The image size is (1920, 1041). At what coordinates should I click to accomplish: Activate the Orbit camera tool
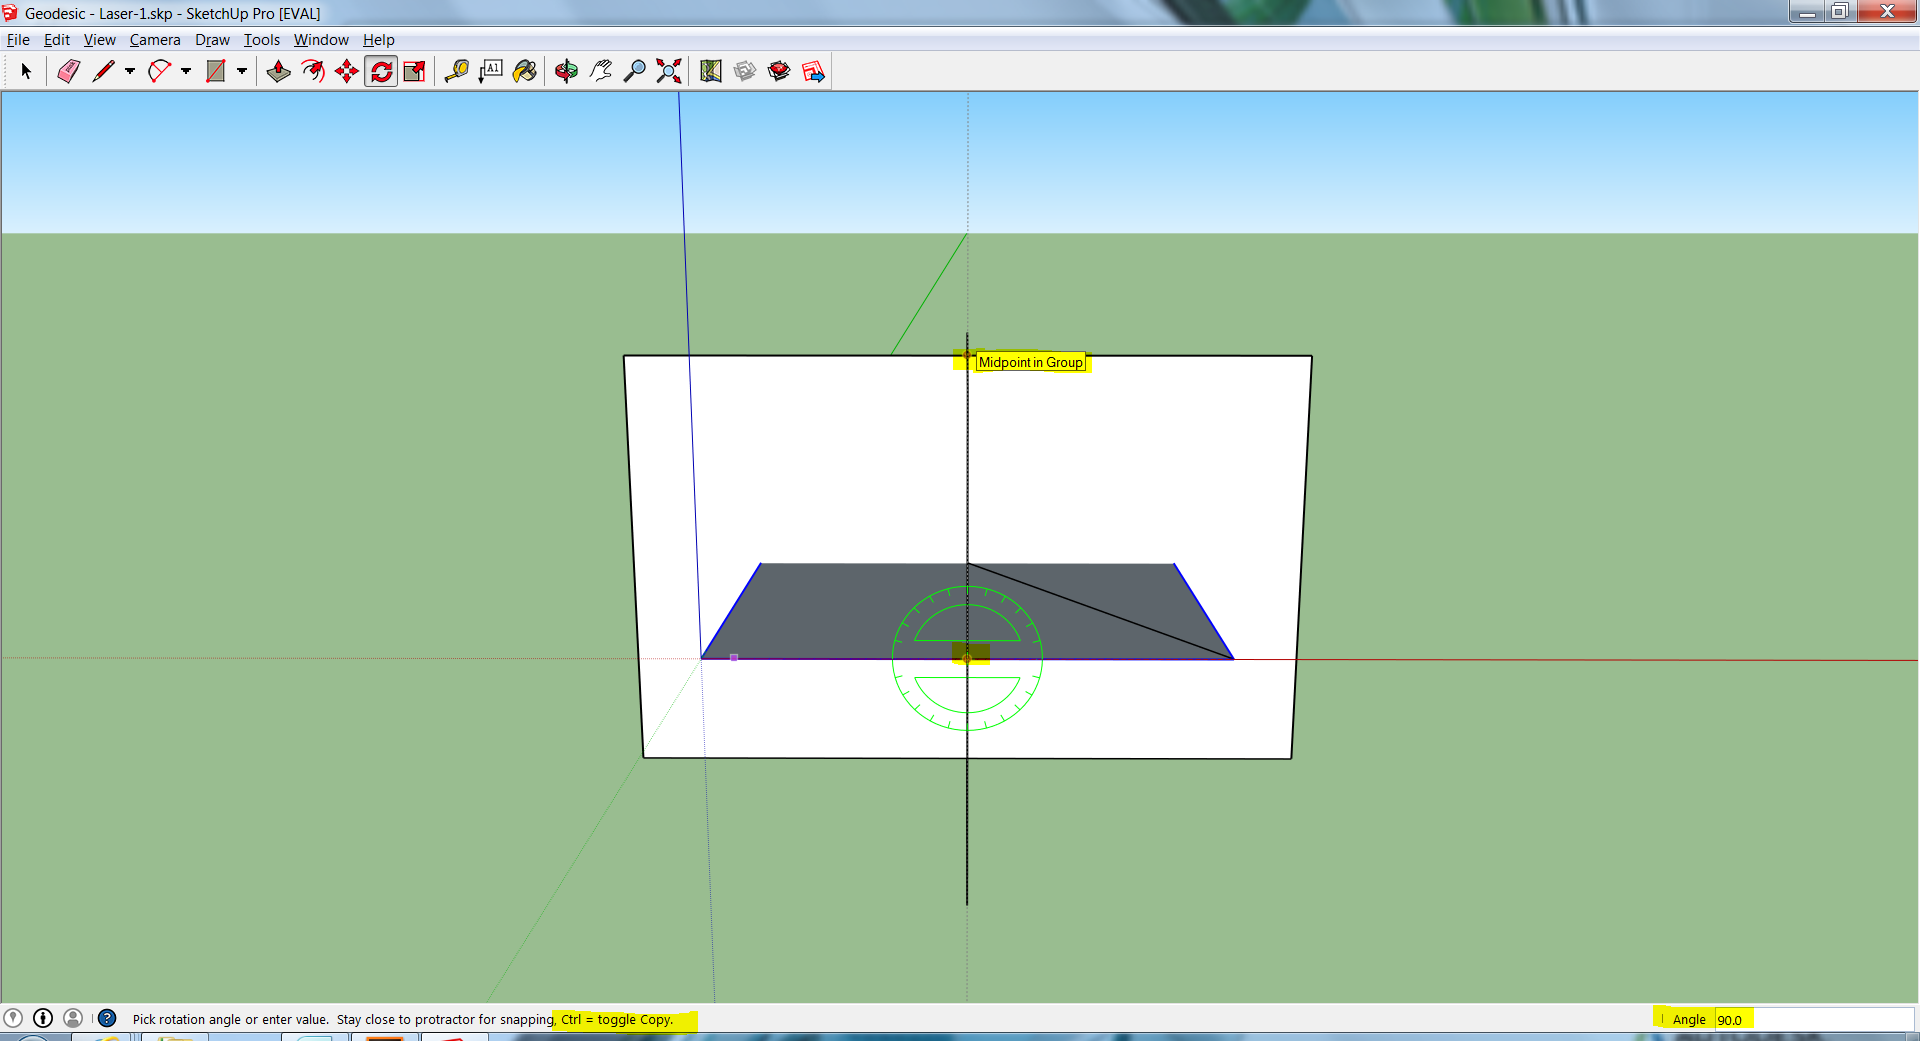pos(567,71)
